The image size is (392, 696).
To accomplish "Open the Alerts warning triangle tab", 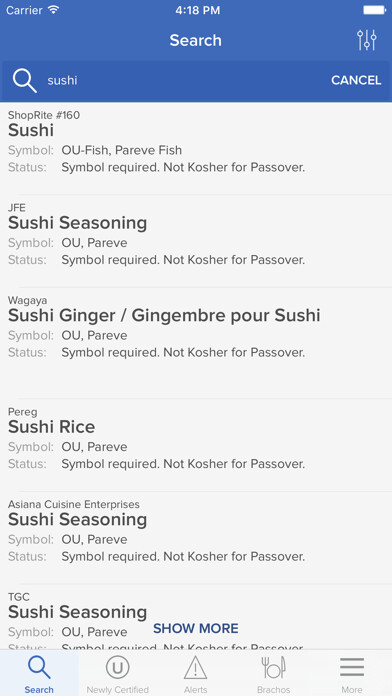I will tap(196, 673).
